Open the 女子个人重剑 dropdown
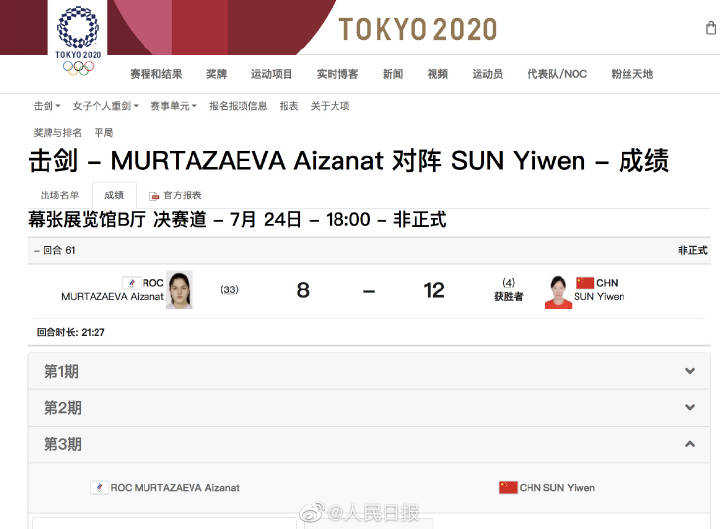The image size is (720, 529). pos(107,106)
